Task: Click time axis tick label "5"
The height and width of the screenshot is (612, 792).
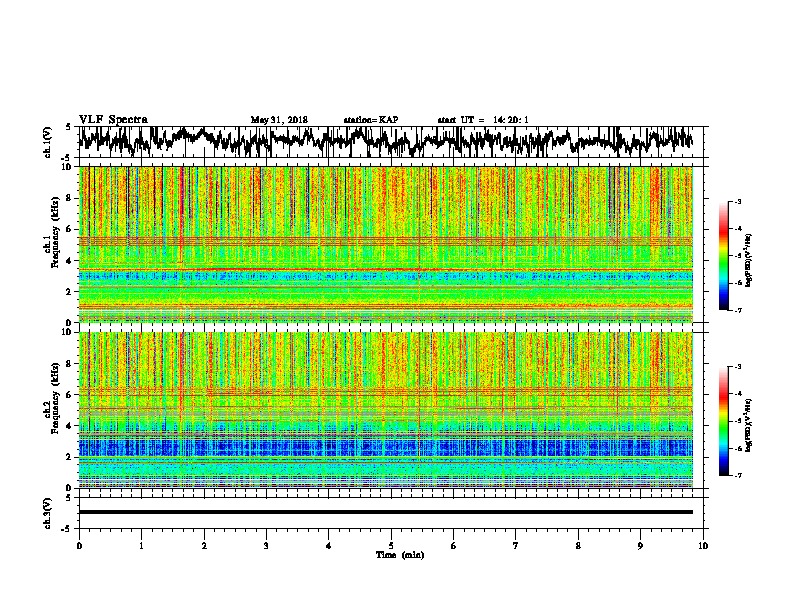Action: [x=391, y=545]
